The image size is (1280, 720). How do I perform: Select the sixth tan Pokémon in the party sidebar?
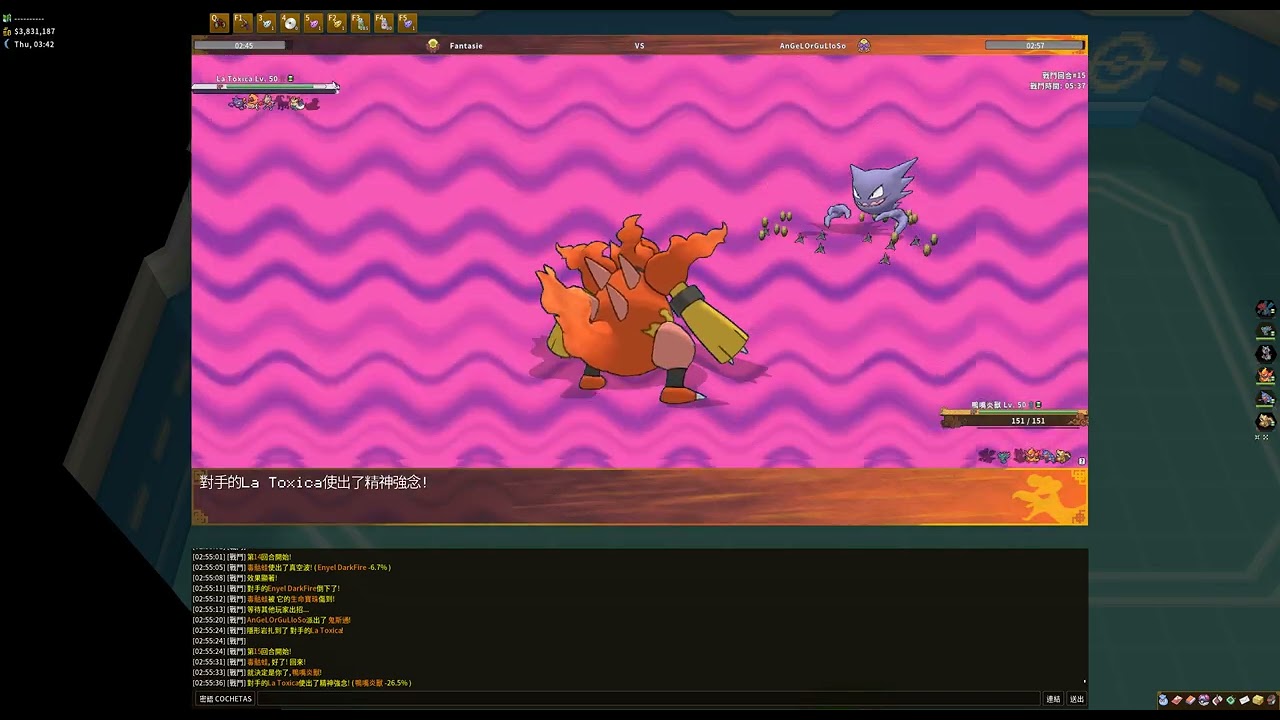pos(1266,421)
